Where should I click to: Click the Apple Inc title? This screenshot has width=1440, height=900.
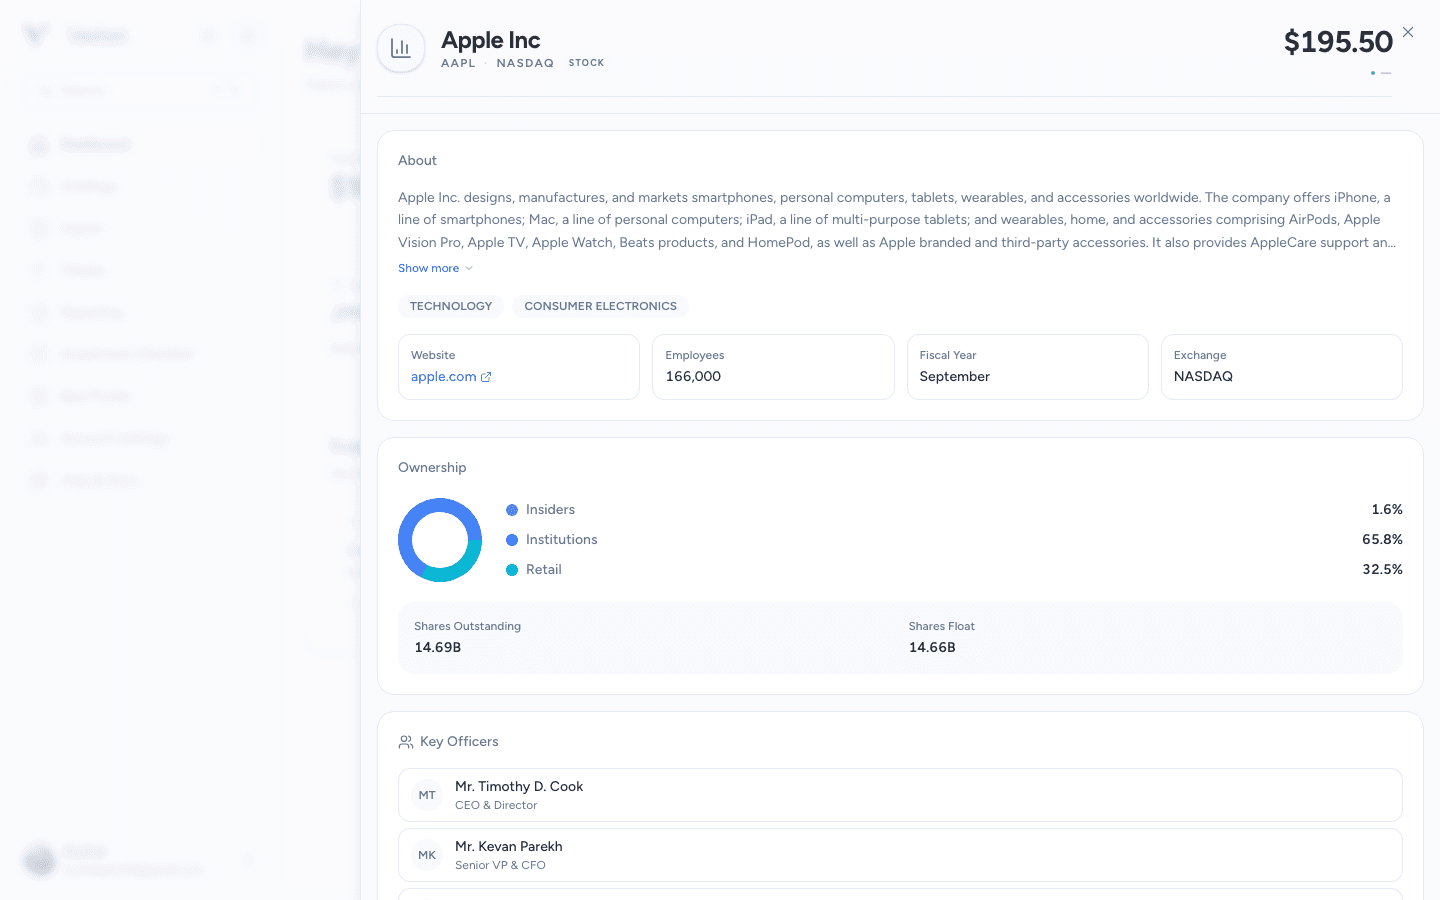[x=491, y=40]
